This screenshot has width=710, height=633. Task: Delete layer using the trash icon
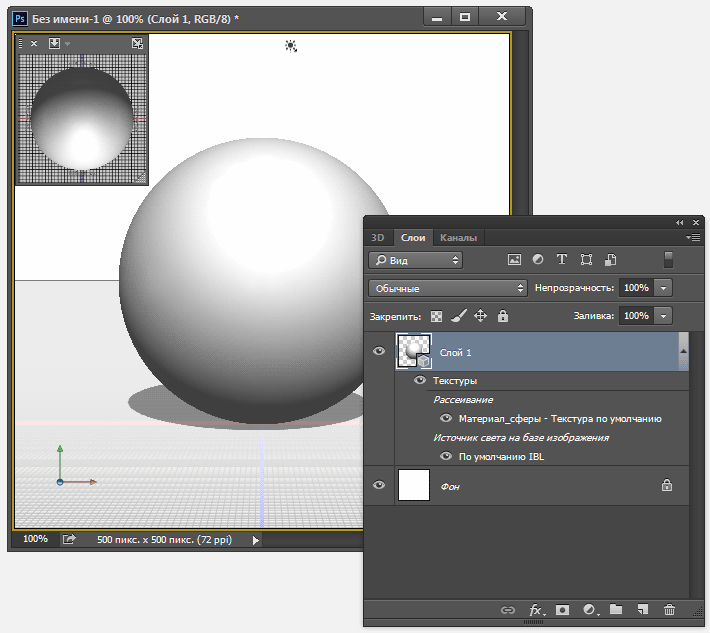670,609
